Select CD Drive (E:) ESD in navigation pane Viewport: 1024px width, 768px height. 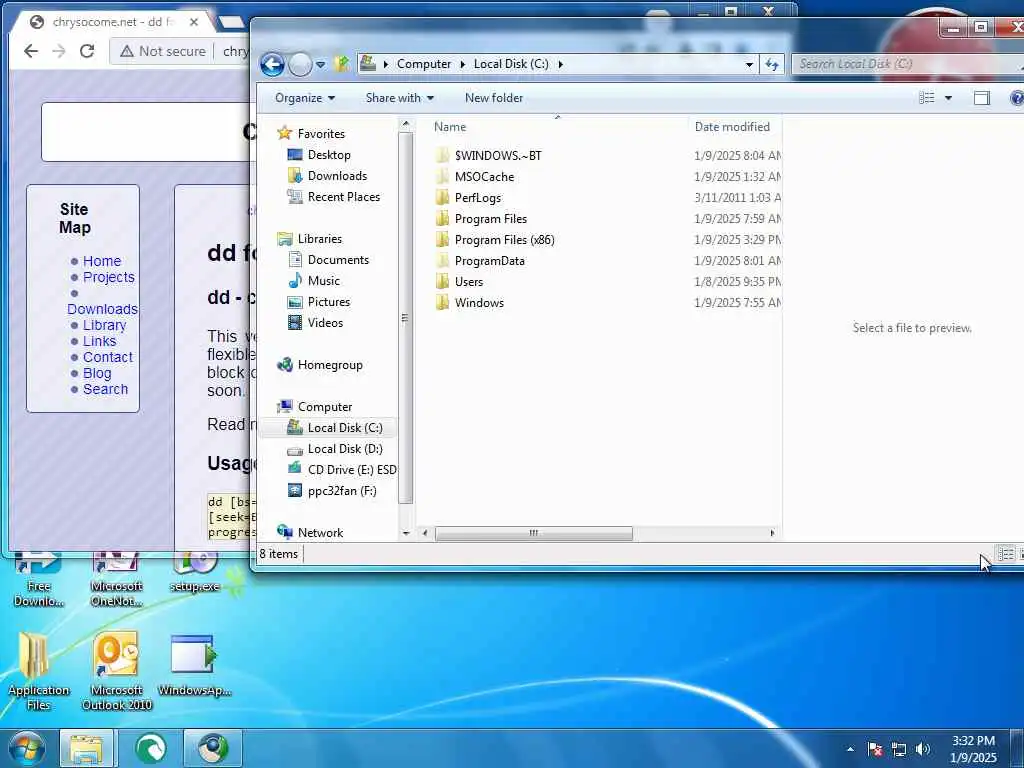tap(352, 470)
